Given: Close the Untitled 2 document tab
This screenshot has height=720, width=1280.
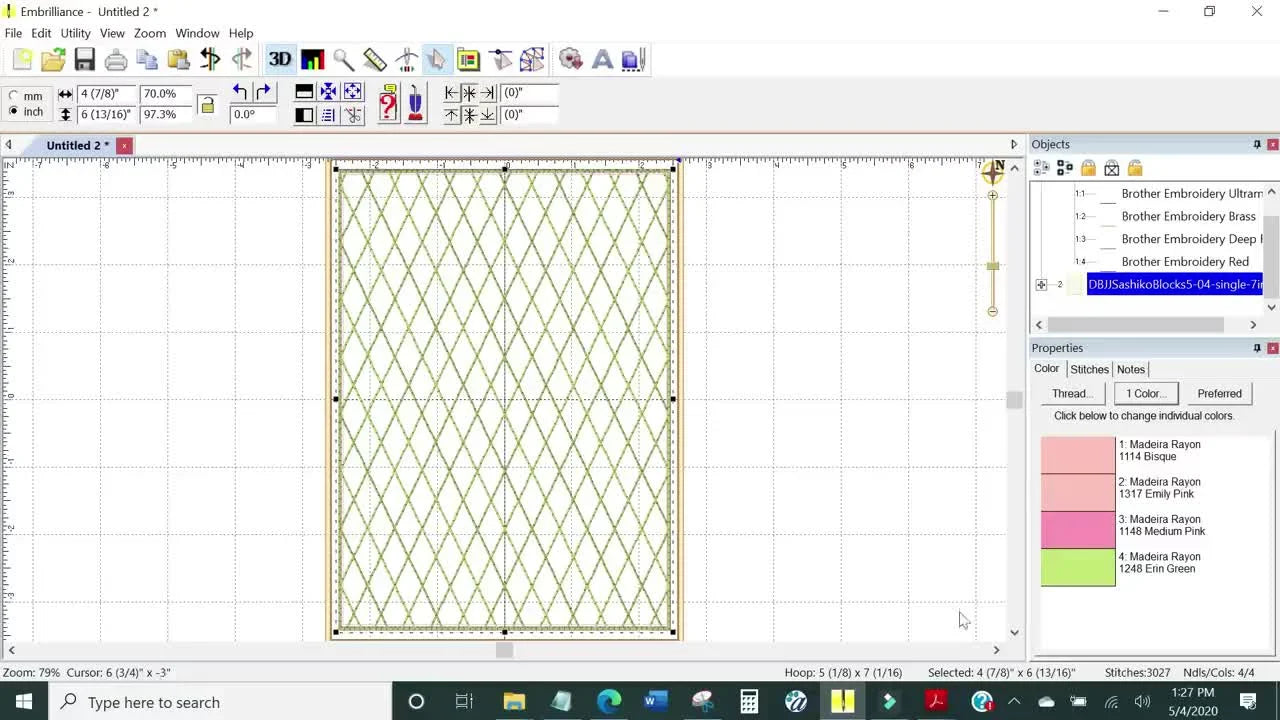Looking at the screenshot, I should (x=124, y=146).
